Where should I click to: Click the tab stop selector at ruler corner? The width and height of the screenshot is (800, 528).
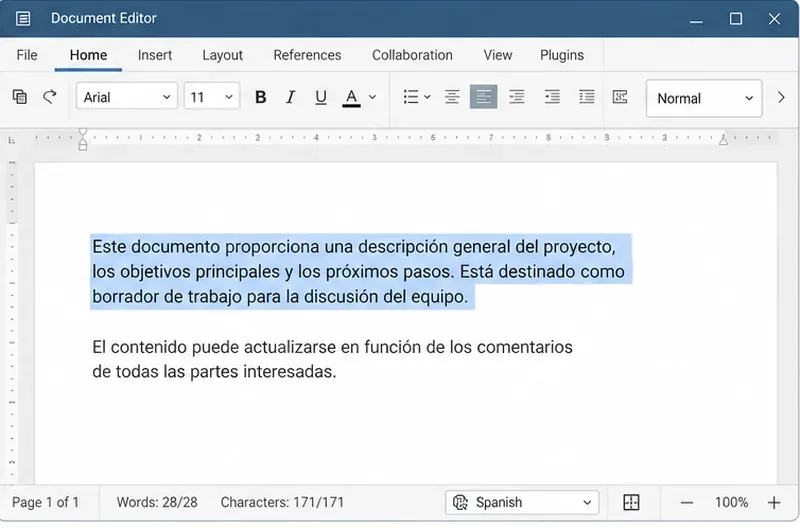[x=12, y=139]
